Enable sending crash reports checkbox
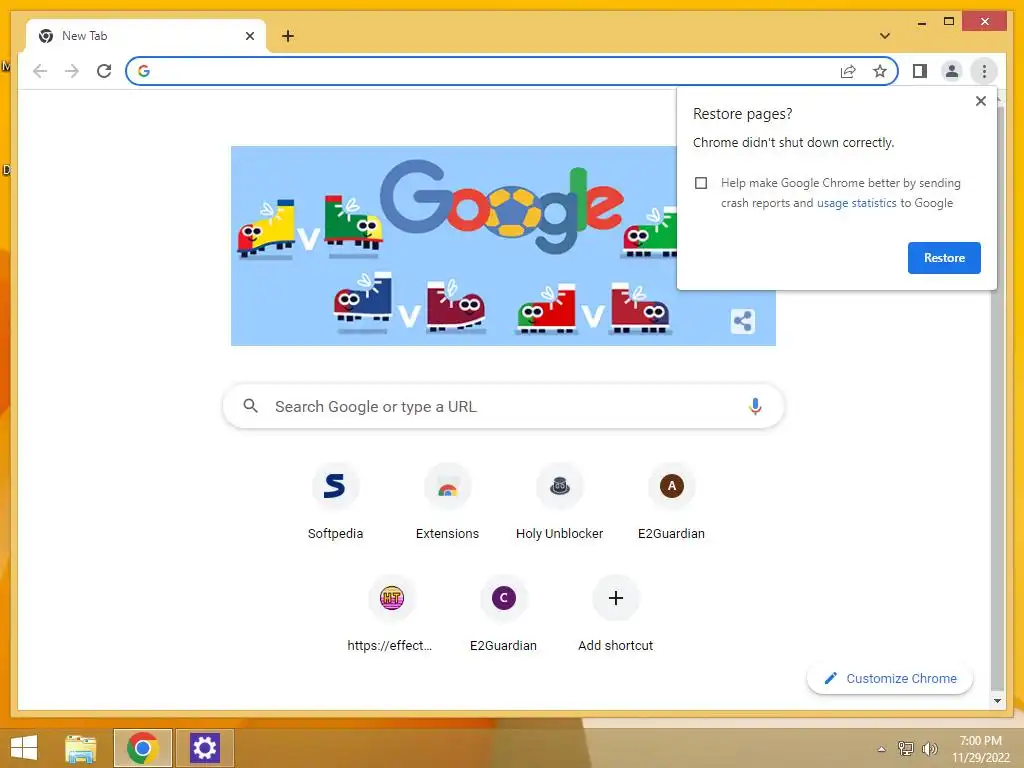Viewport: 1024px width, 768px height. coord(701,183)
